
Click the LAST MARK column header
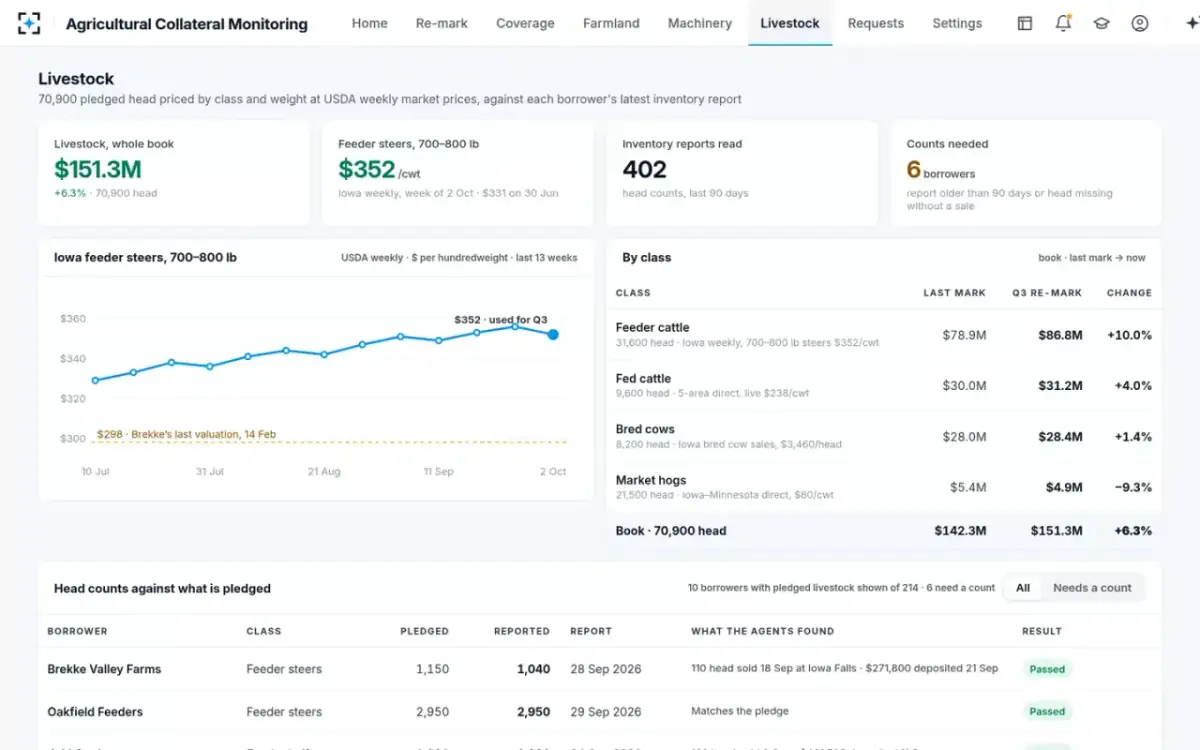(x=954, y=293)
